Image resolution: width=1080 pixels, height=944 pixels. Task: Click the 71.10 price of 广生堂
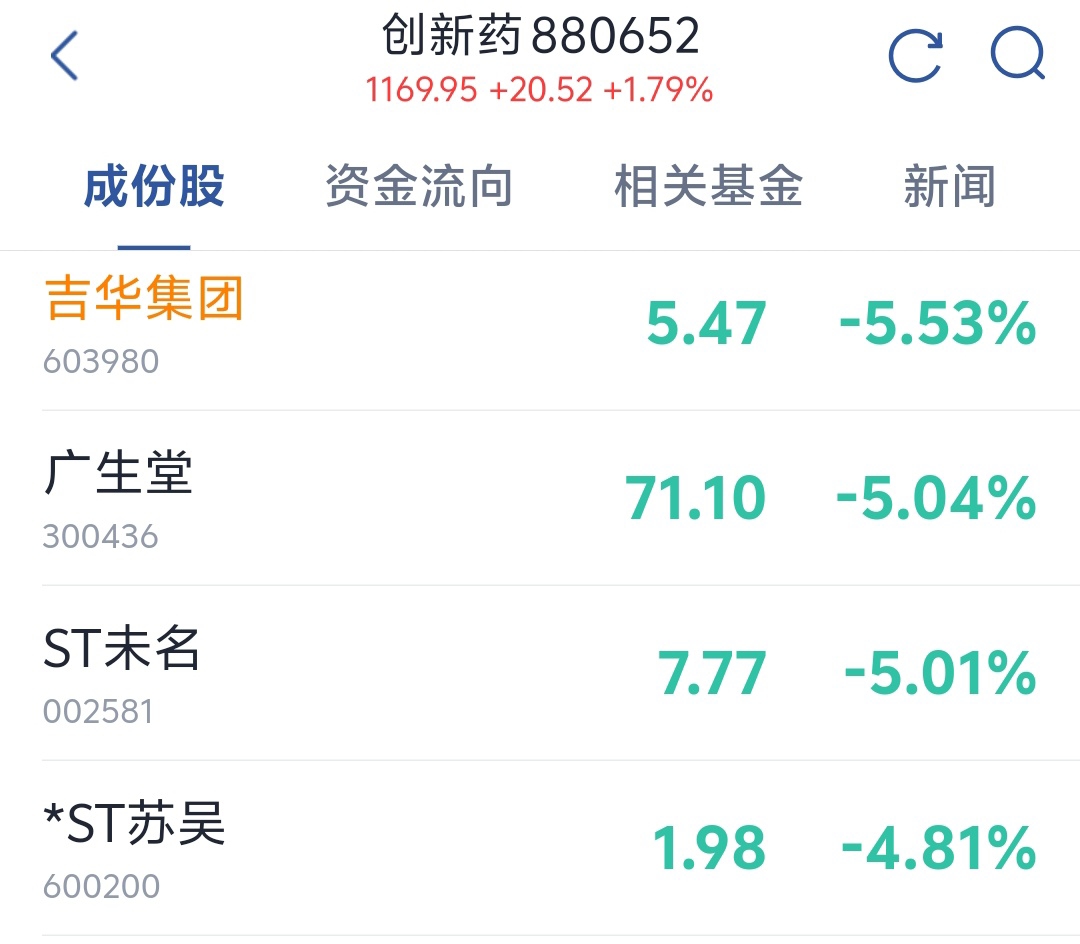(x=695, y=498)
